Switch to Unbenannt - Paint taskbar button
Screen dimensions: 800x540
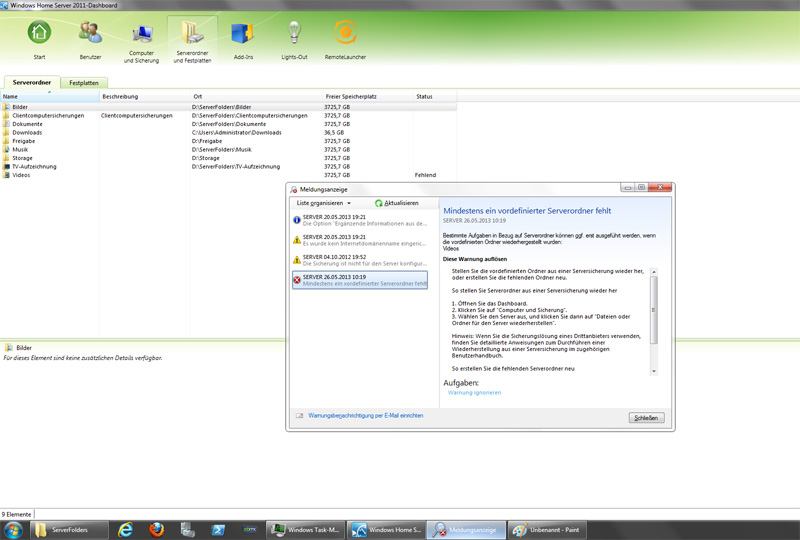point(546,530)
